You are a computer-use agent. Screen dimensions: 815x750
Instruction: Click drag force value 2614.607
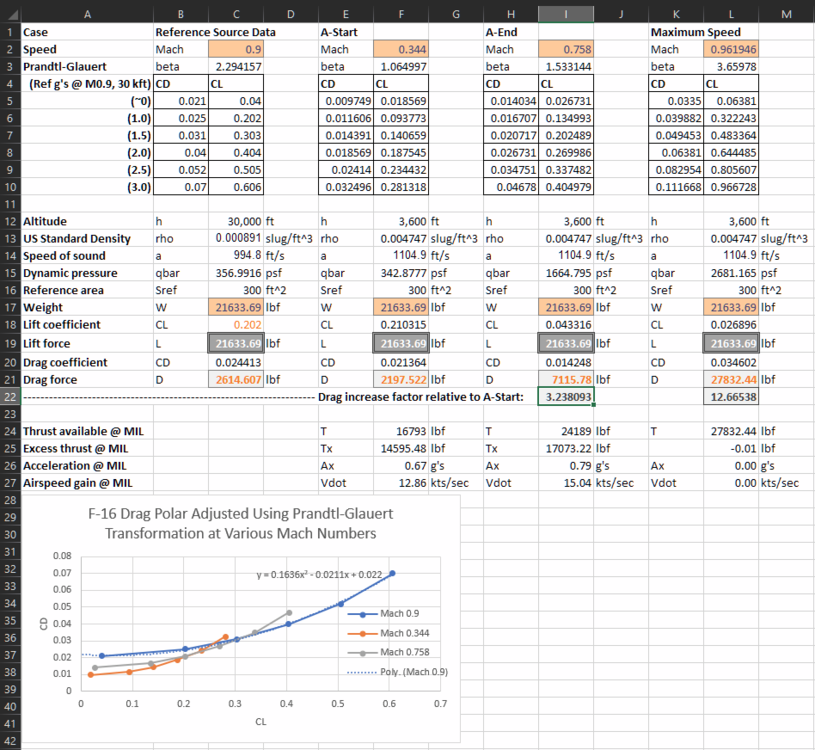[236, 379]
